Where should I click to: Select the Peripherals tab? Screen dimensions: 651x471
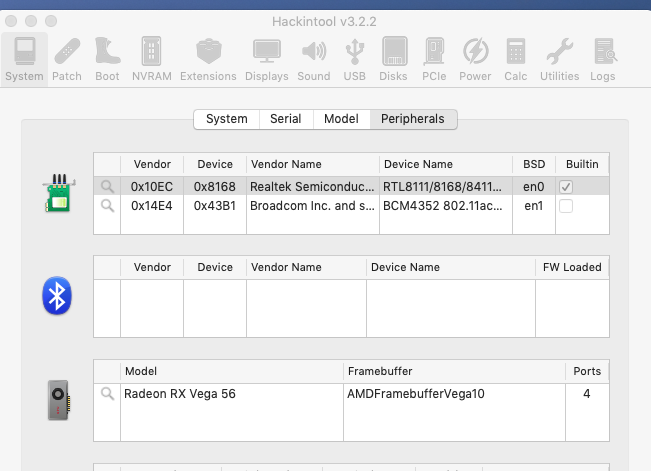[413, 119]
